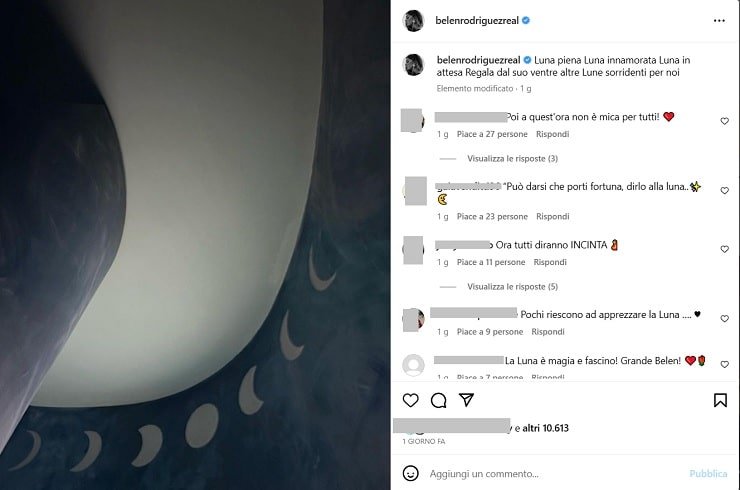Click the 'Pubblica' button
Screen dimensions: 740x490
(x=708, y=473)
